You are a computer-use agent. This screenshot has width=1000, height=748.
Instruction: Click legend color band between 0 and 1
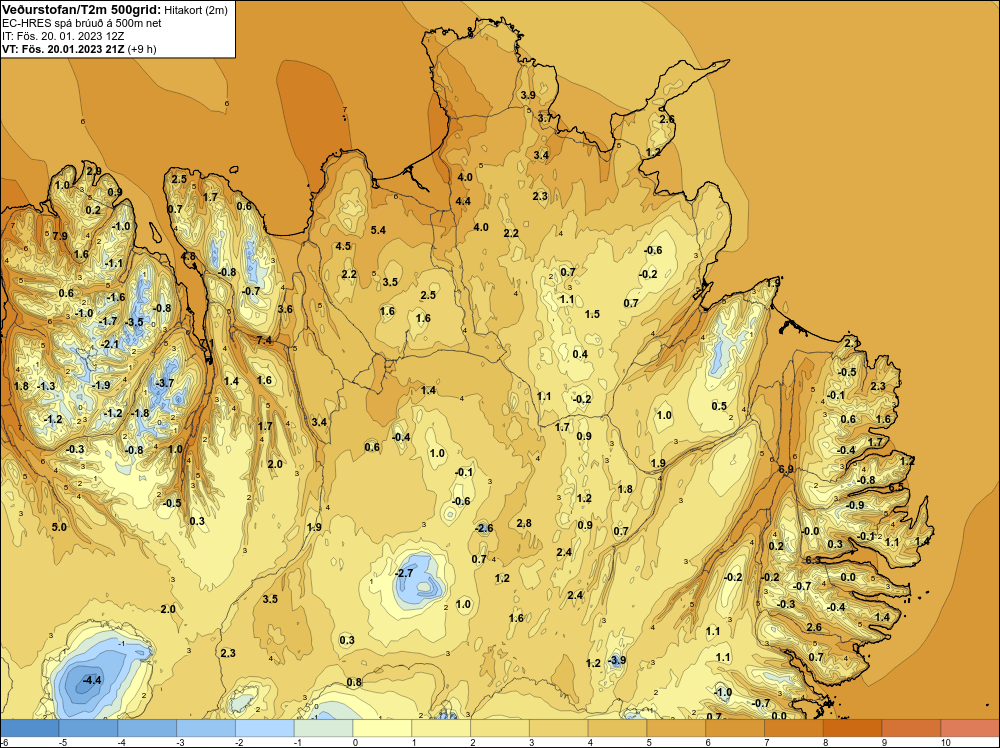pyautogui.click(x=382, y=728)
